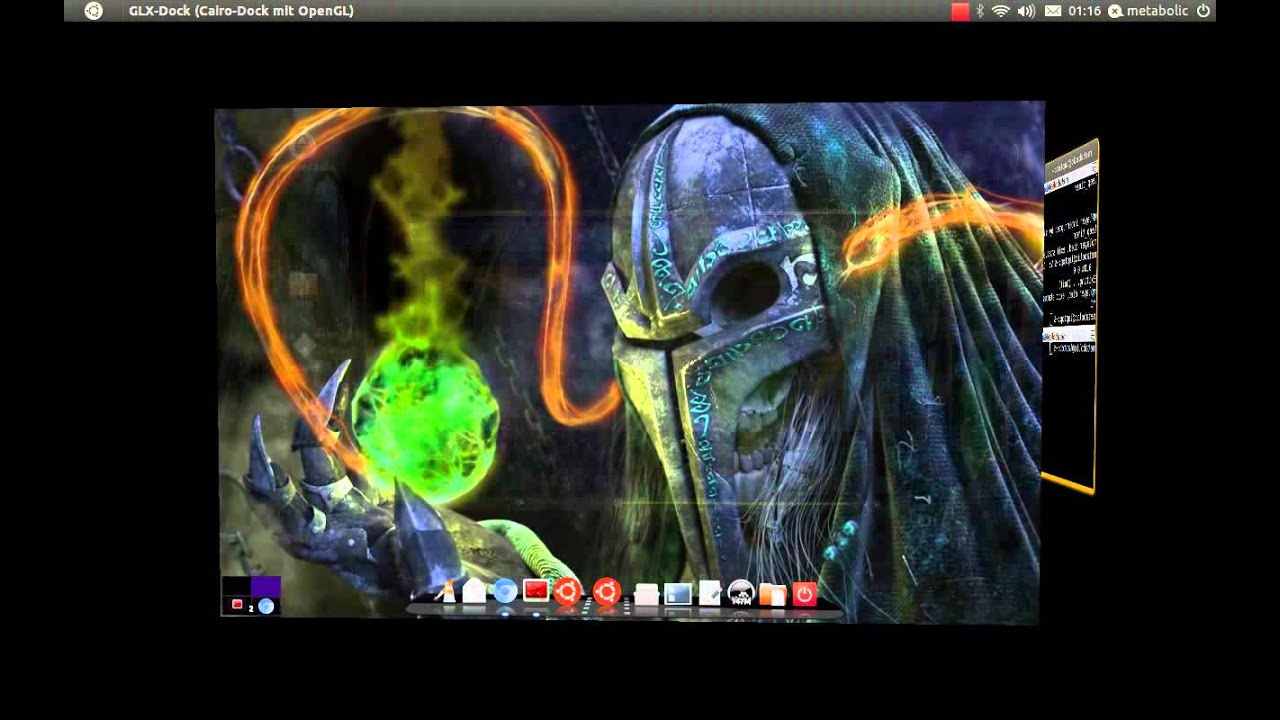Switch to the purple workspace in switcher
Viewport: 1280px width, 720px height.
tap(266, 586)
